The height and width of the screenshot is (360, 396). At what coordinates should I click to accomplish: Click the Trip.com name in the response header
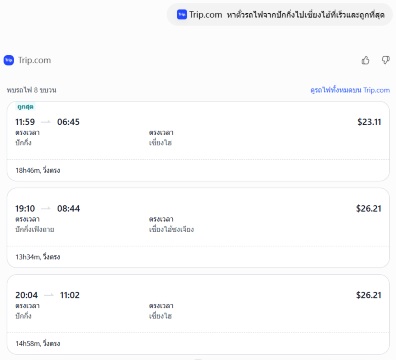[x=35, y=60]
